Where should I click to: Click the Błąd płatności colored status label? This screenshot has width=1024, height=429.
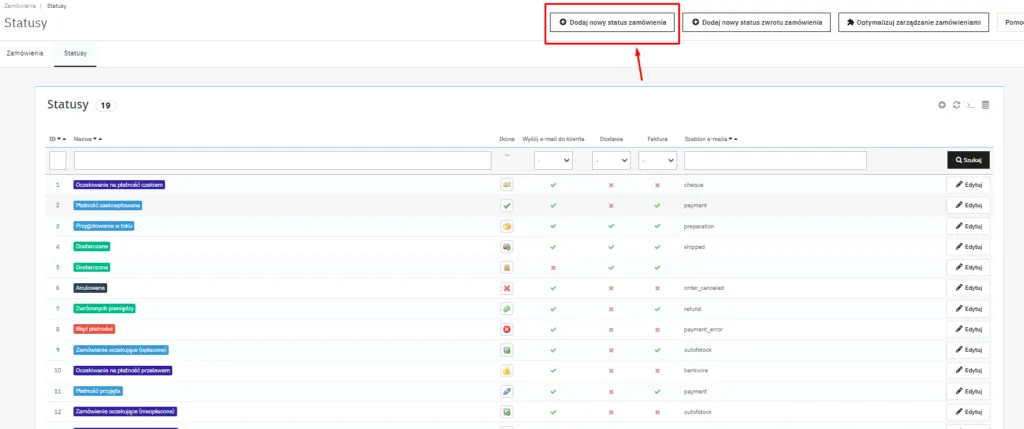(x=95, y=329)
